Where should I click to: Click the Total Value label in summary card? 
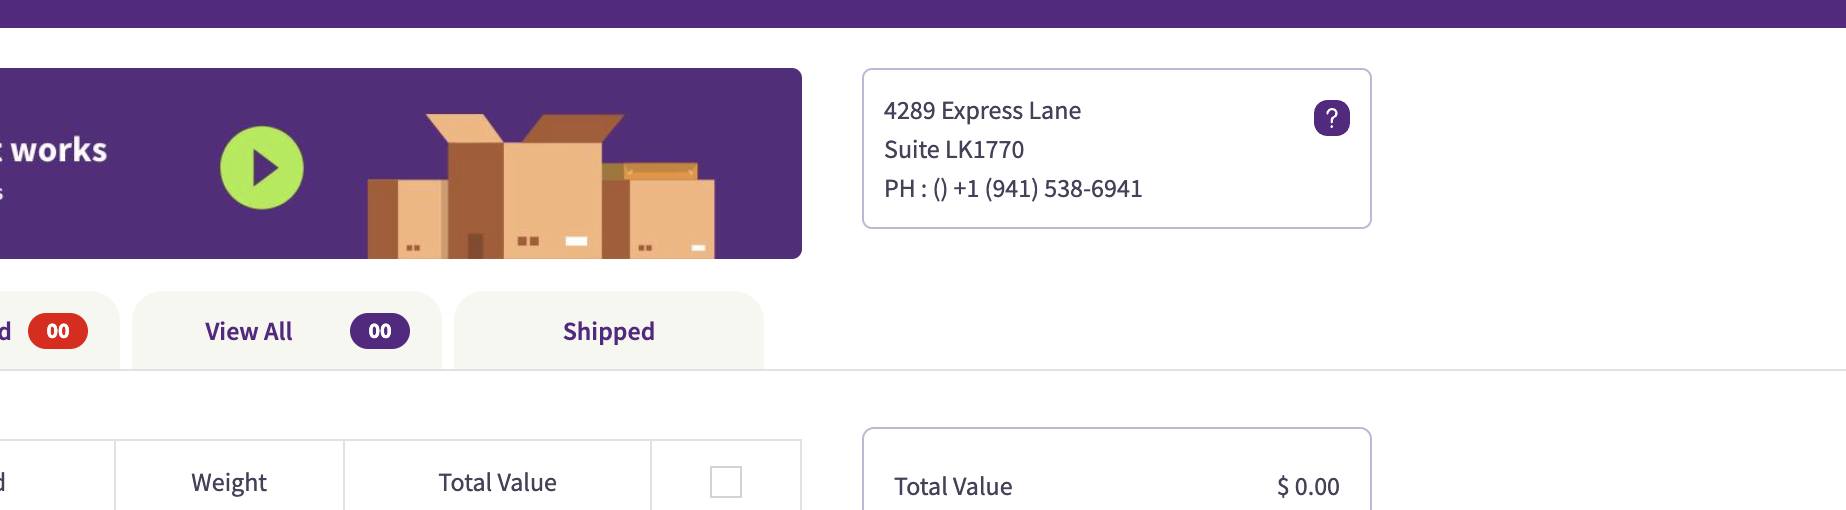953,487
